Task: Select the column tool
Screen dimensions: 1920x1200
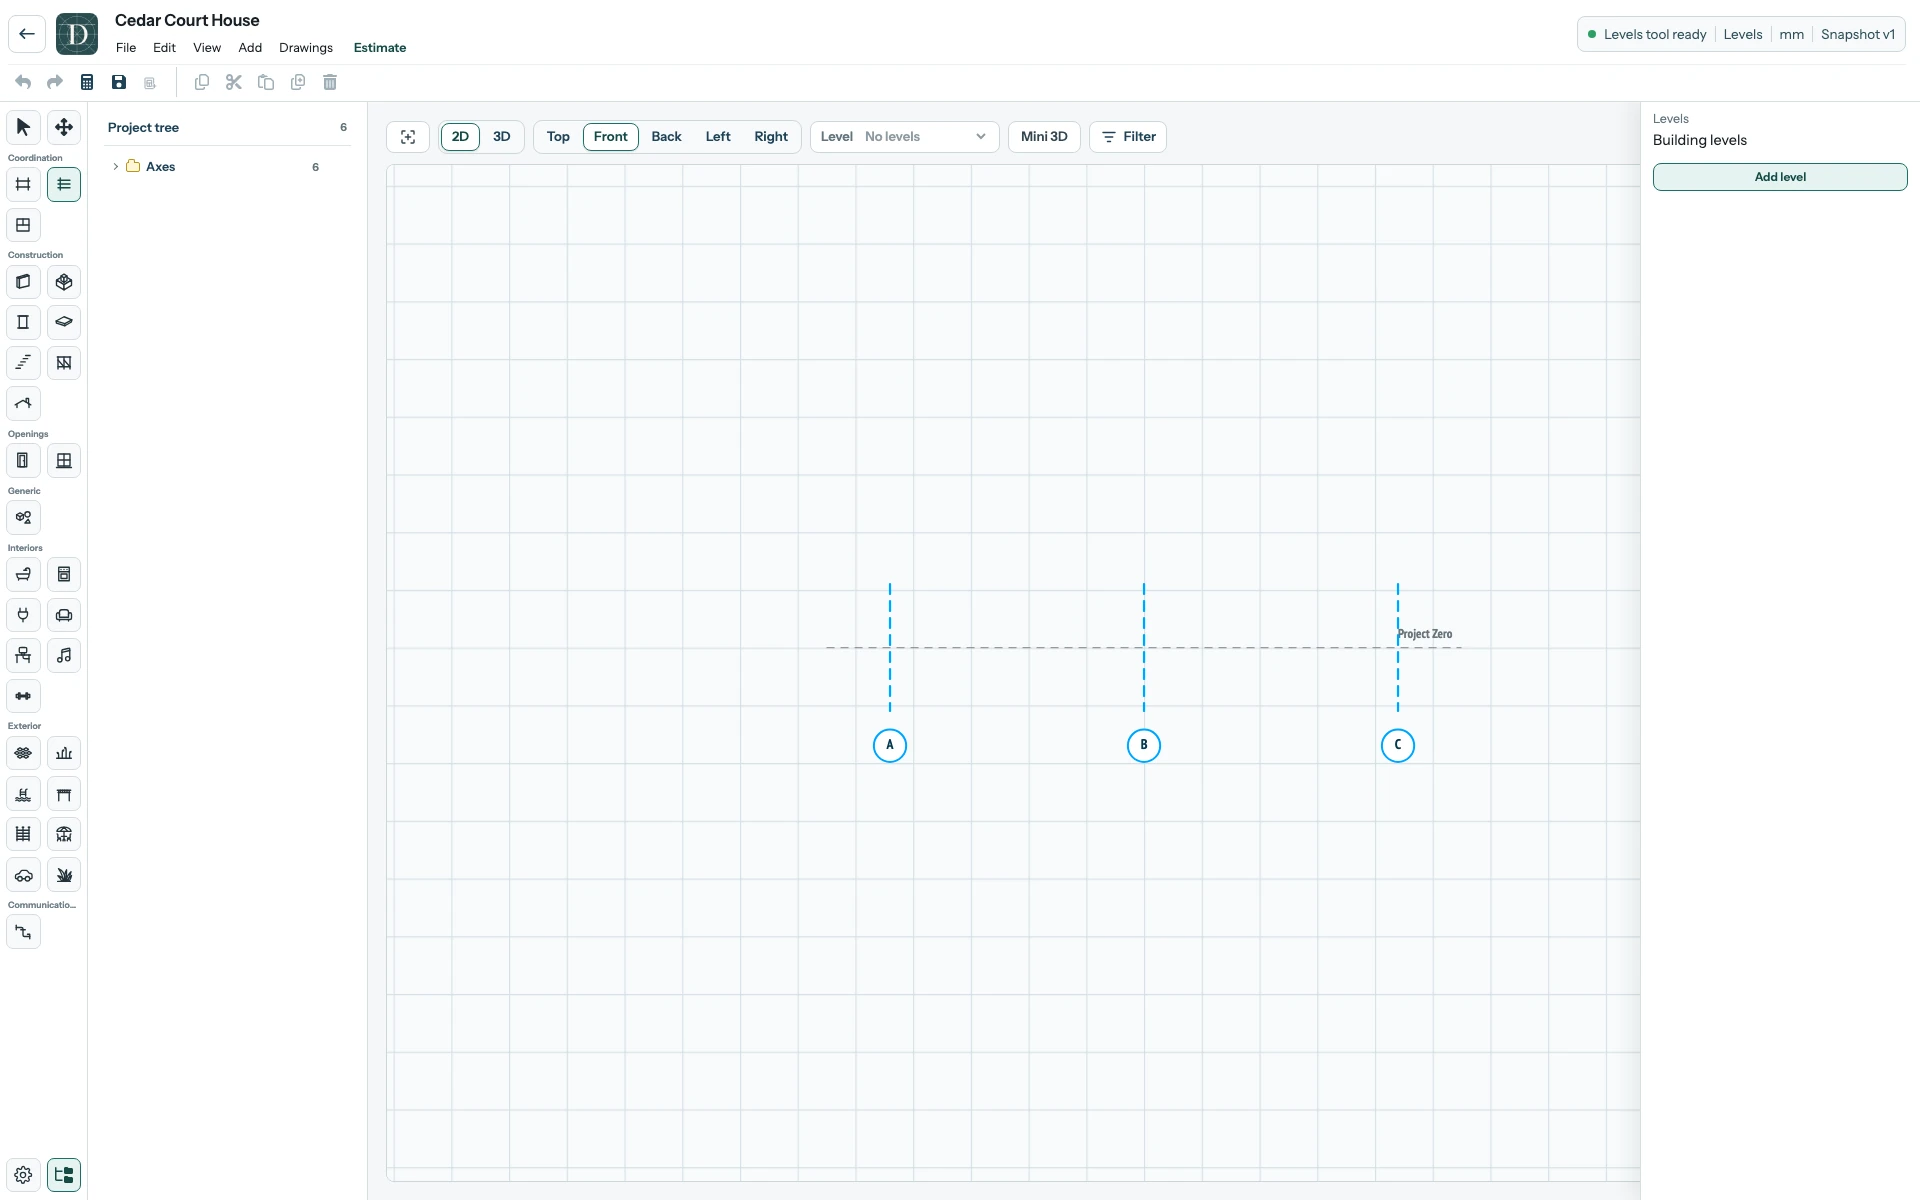Action: 23,322
